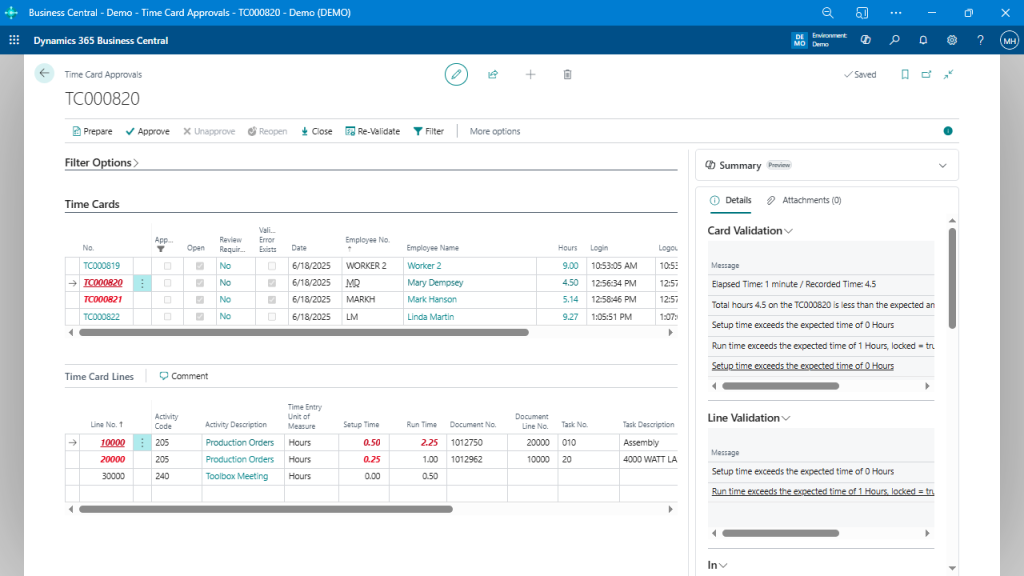Open the Settings gear icon

pyautogui.click(x=952, y=40)
